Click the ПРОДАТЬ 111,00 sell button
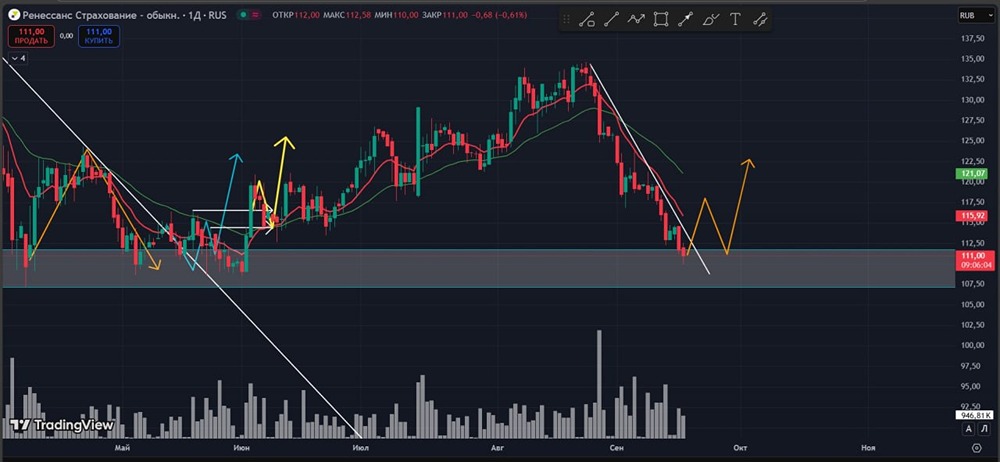Screen dimensions: 1000x462 31,36
